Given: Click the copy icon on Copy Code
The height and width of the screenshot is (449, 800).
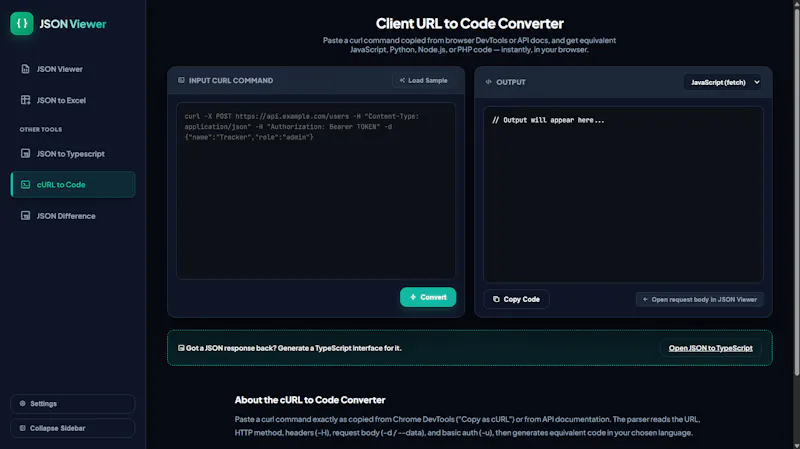Looking at the screenshot, I should coord(496,300).
